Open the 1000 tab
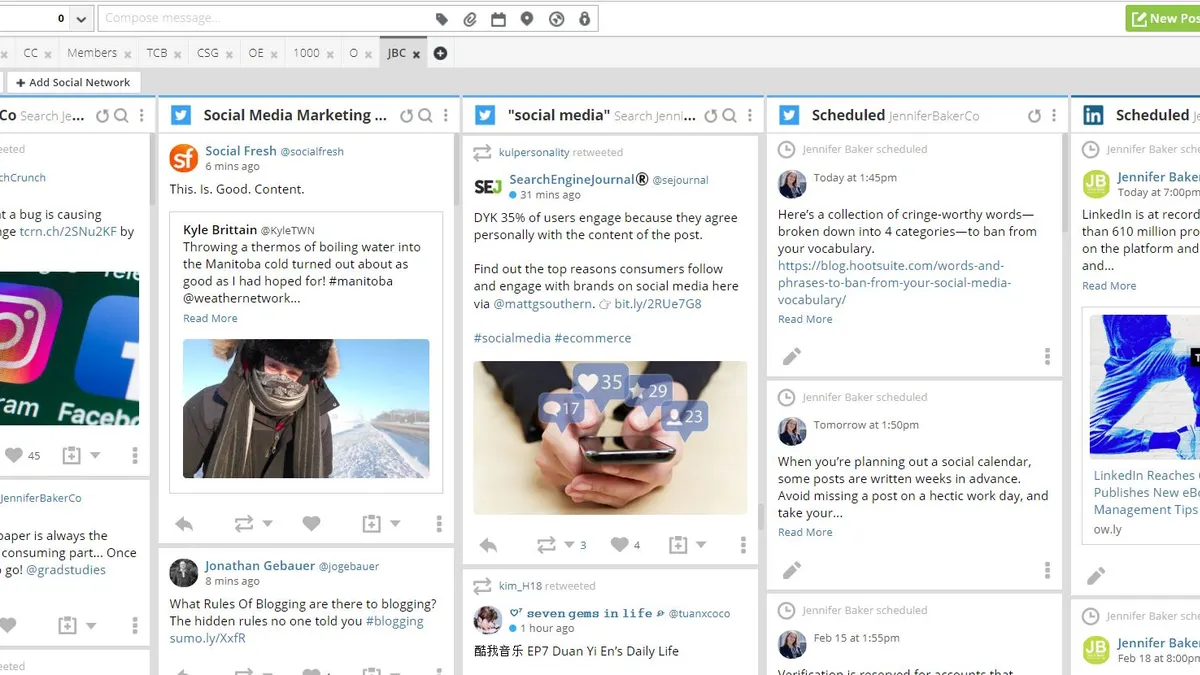Screen dimensions: 1200x675 307,53
